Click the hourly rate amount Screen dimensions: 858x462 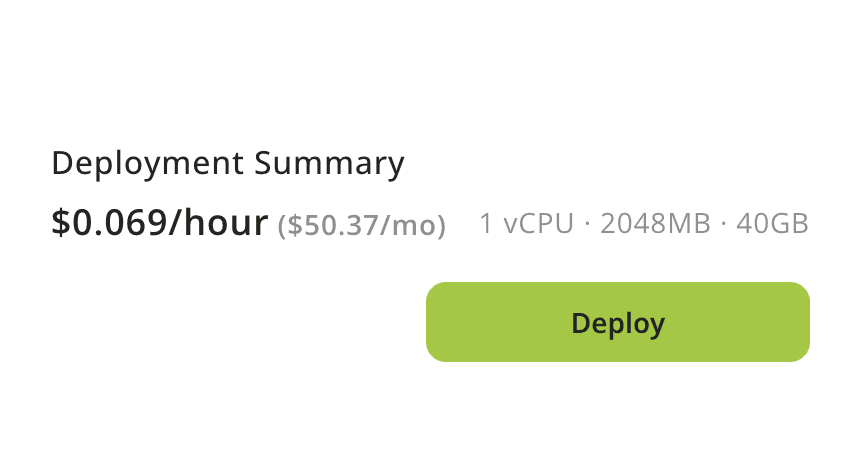[160, 223]
